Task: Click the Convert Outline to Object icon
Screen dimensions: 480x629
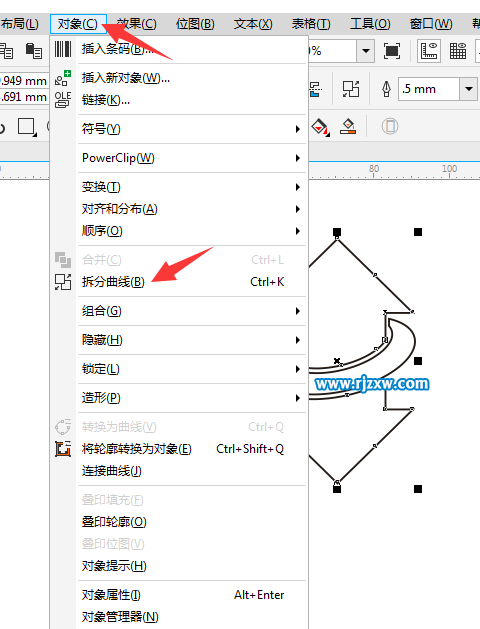Action: [63, 449]
